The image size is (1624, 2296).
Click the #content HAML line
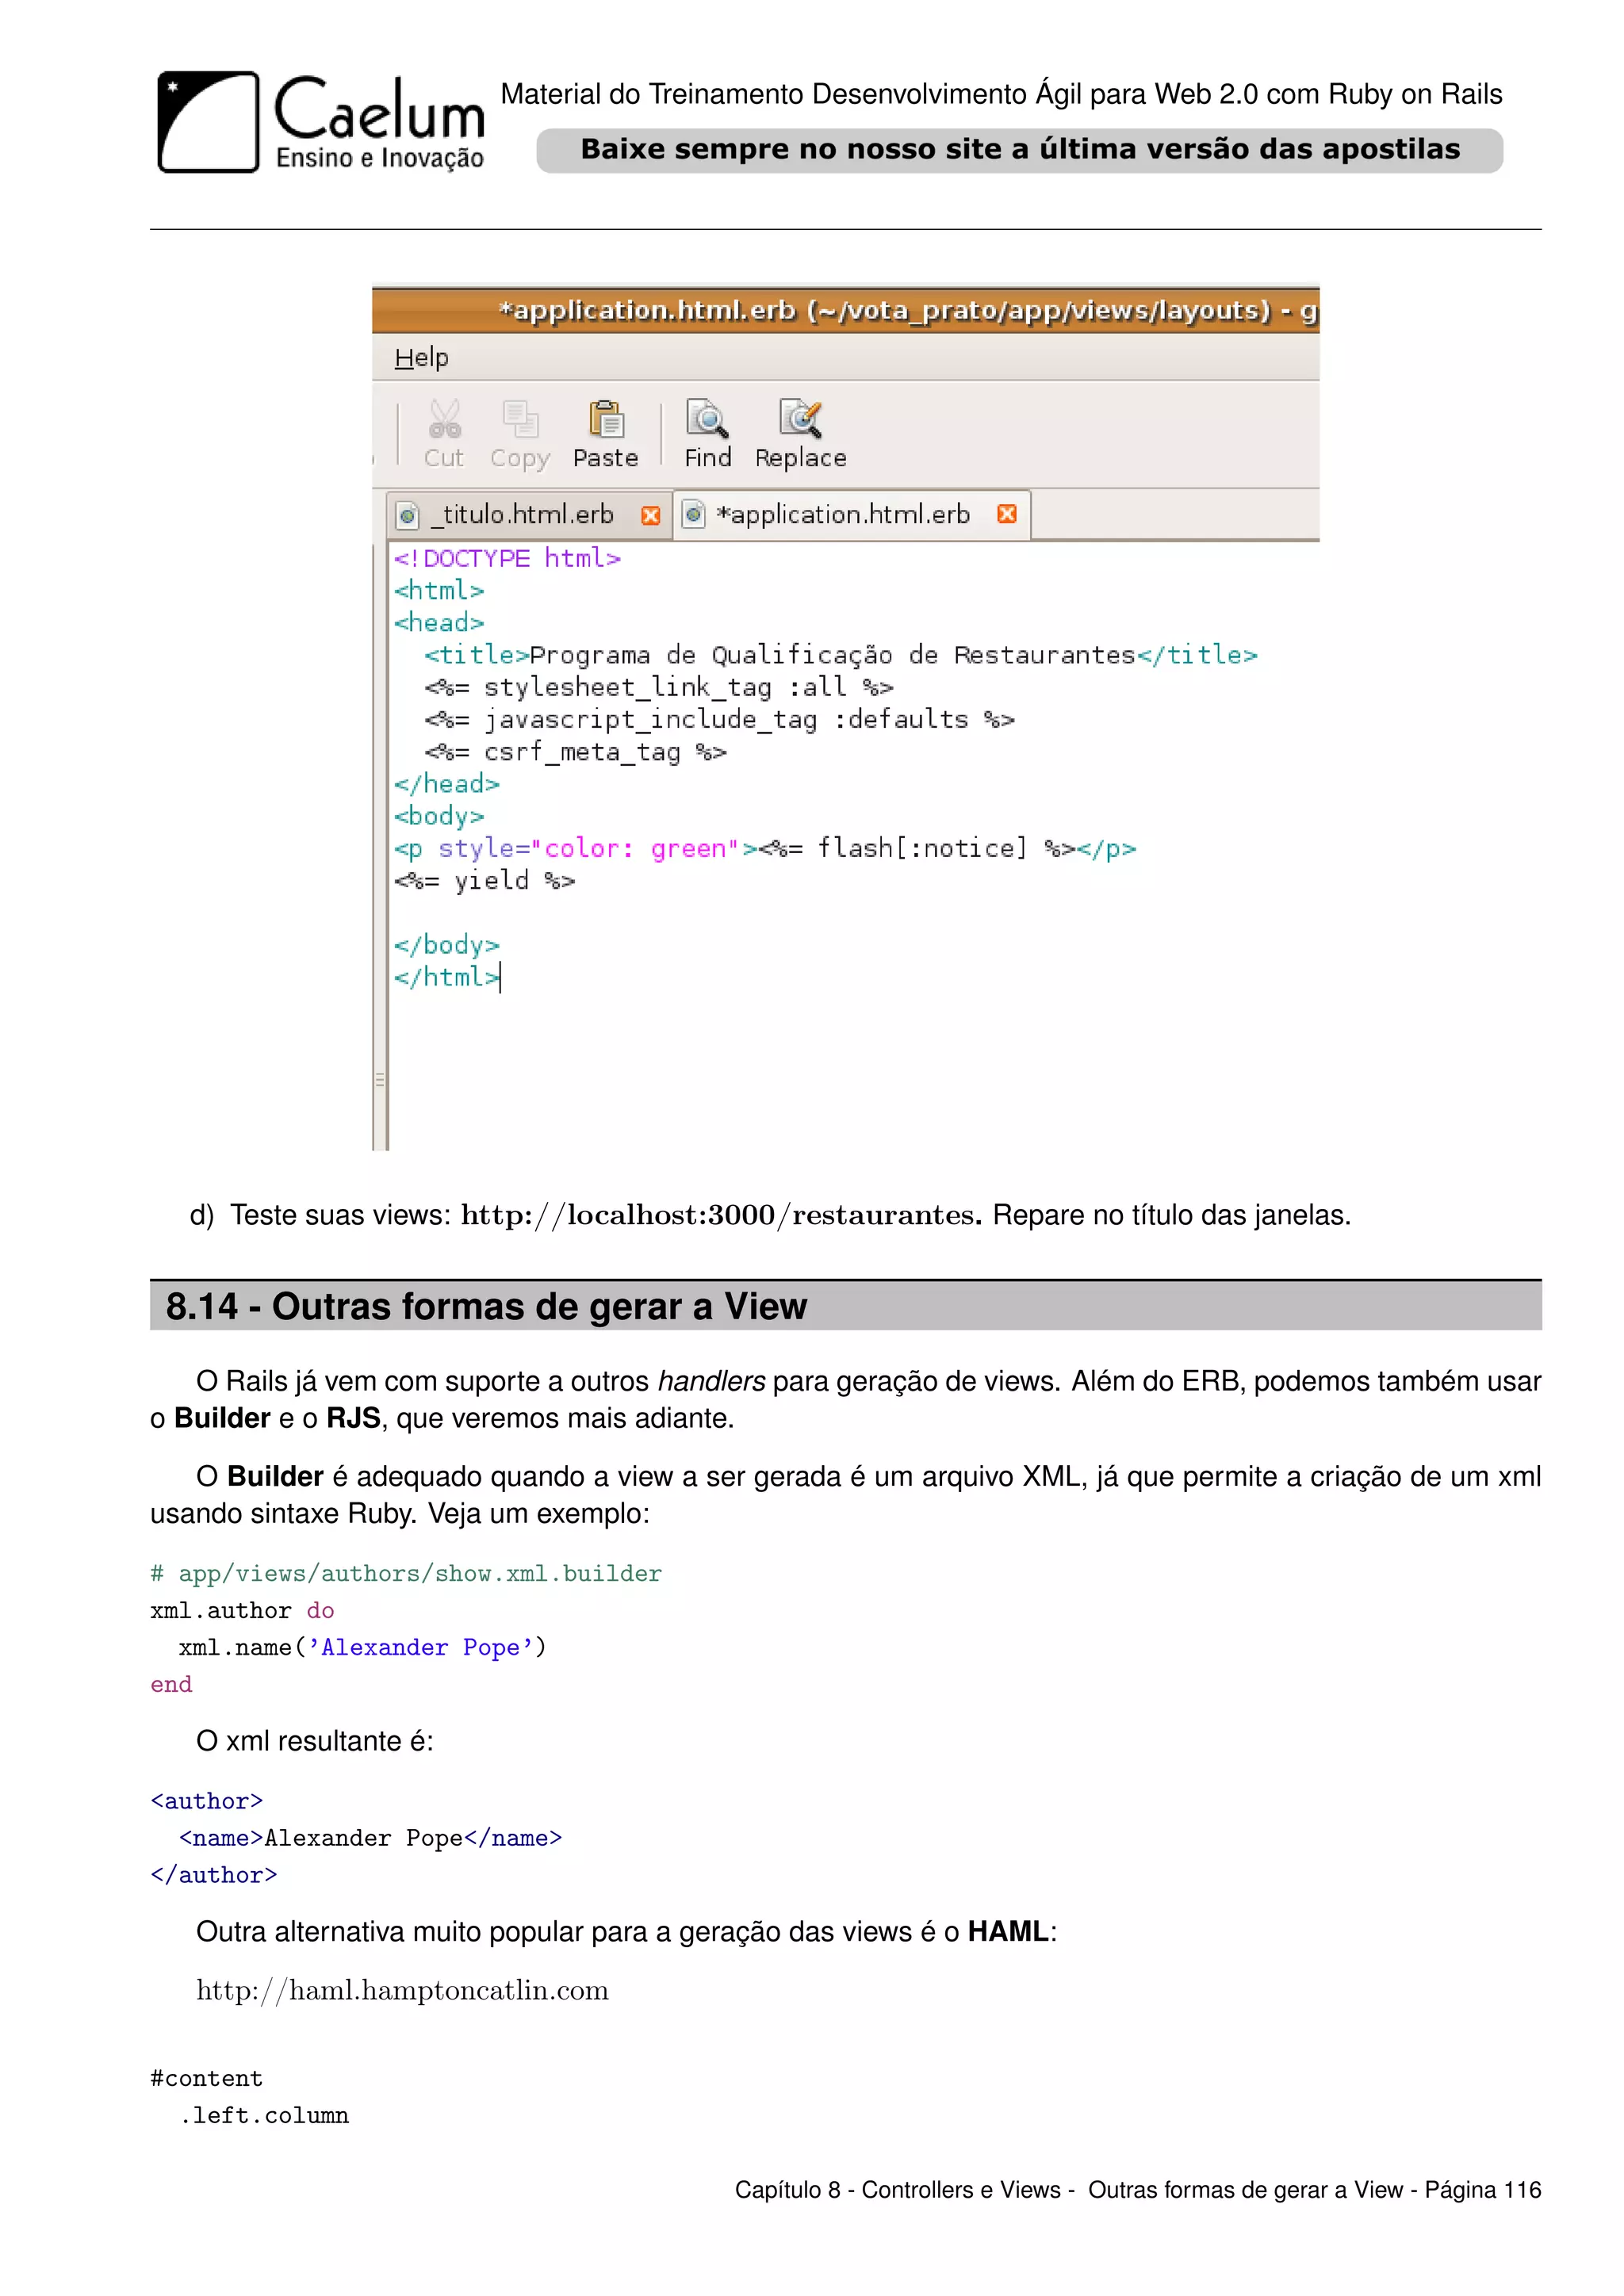coord(206,2078)
